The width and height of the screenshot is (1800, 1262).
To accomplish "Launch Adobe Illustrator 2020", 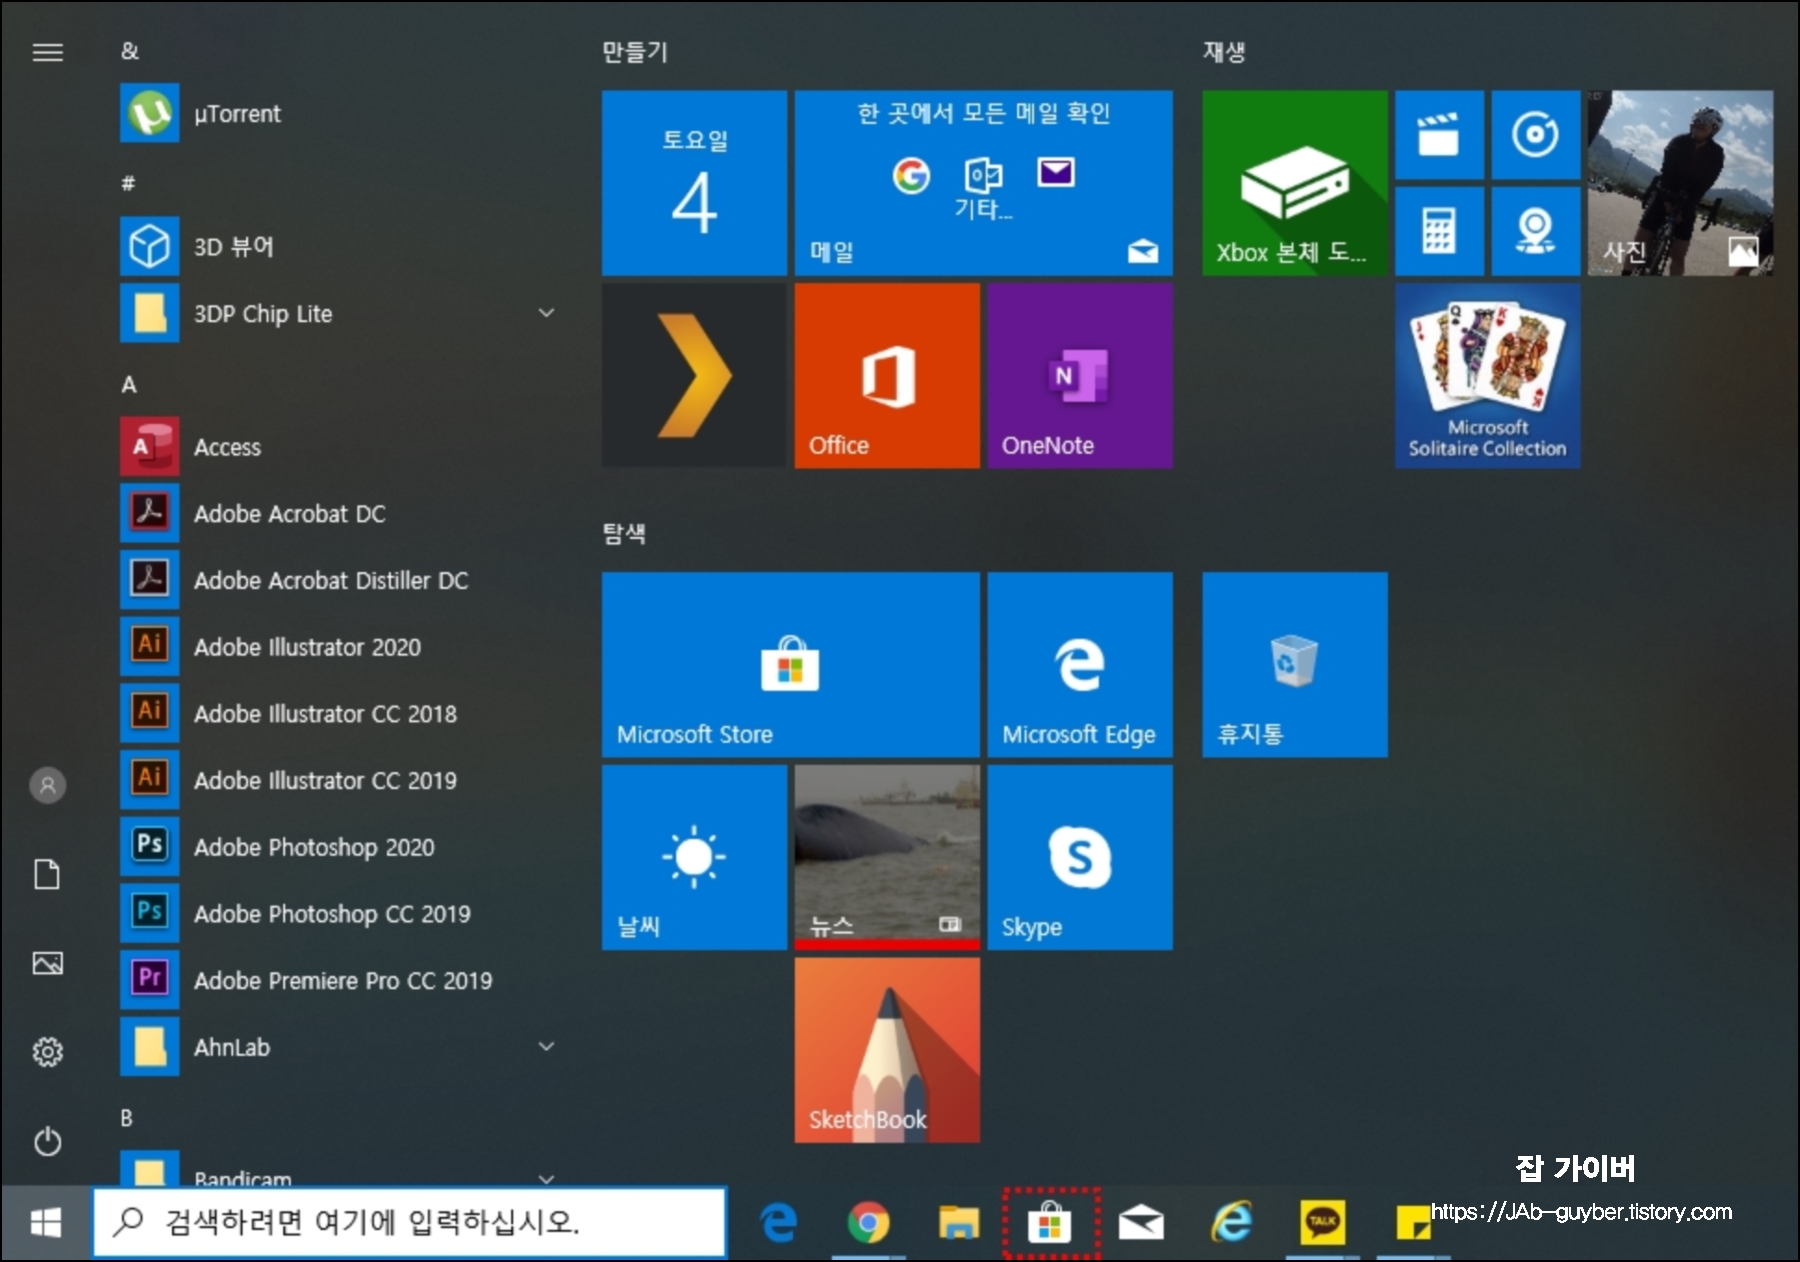I will coord(340,647).
